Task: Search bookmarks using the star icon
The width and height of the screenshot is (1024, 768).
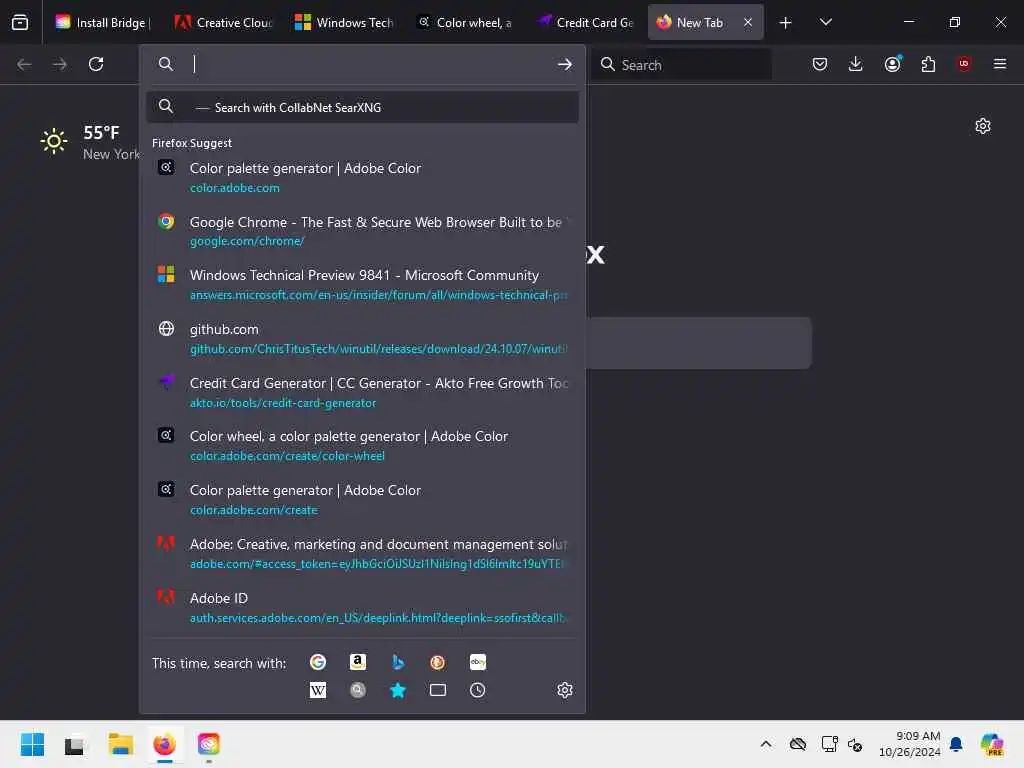Action: tap(398, 690)
